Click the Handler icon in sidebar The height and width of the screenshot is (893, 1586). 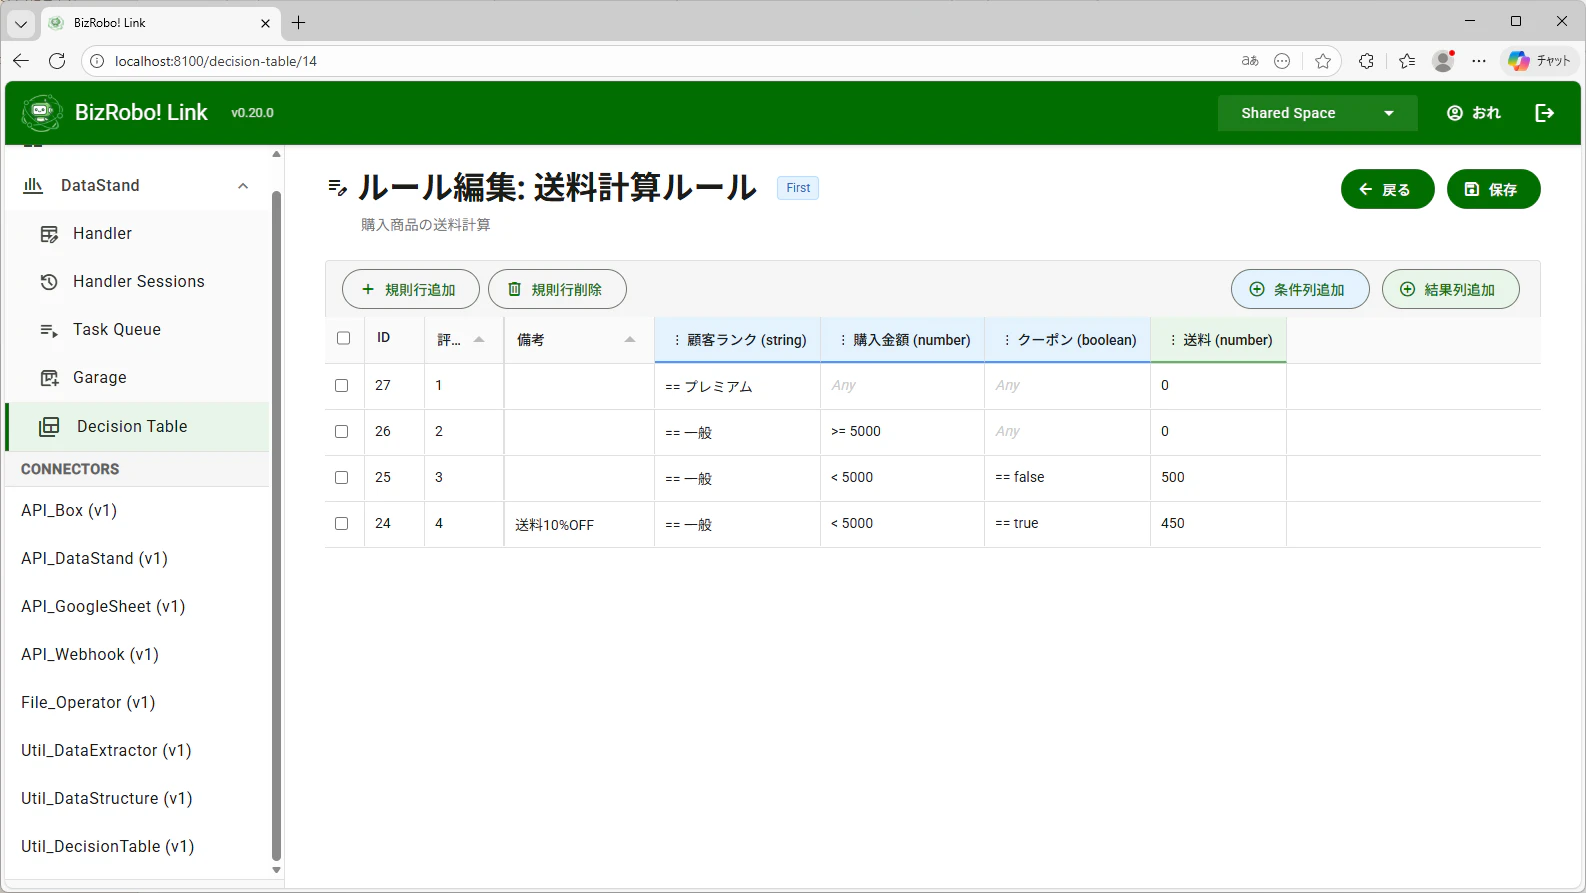click(49, 234)
